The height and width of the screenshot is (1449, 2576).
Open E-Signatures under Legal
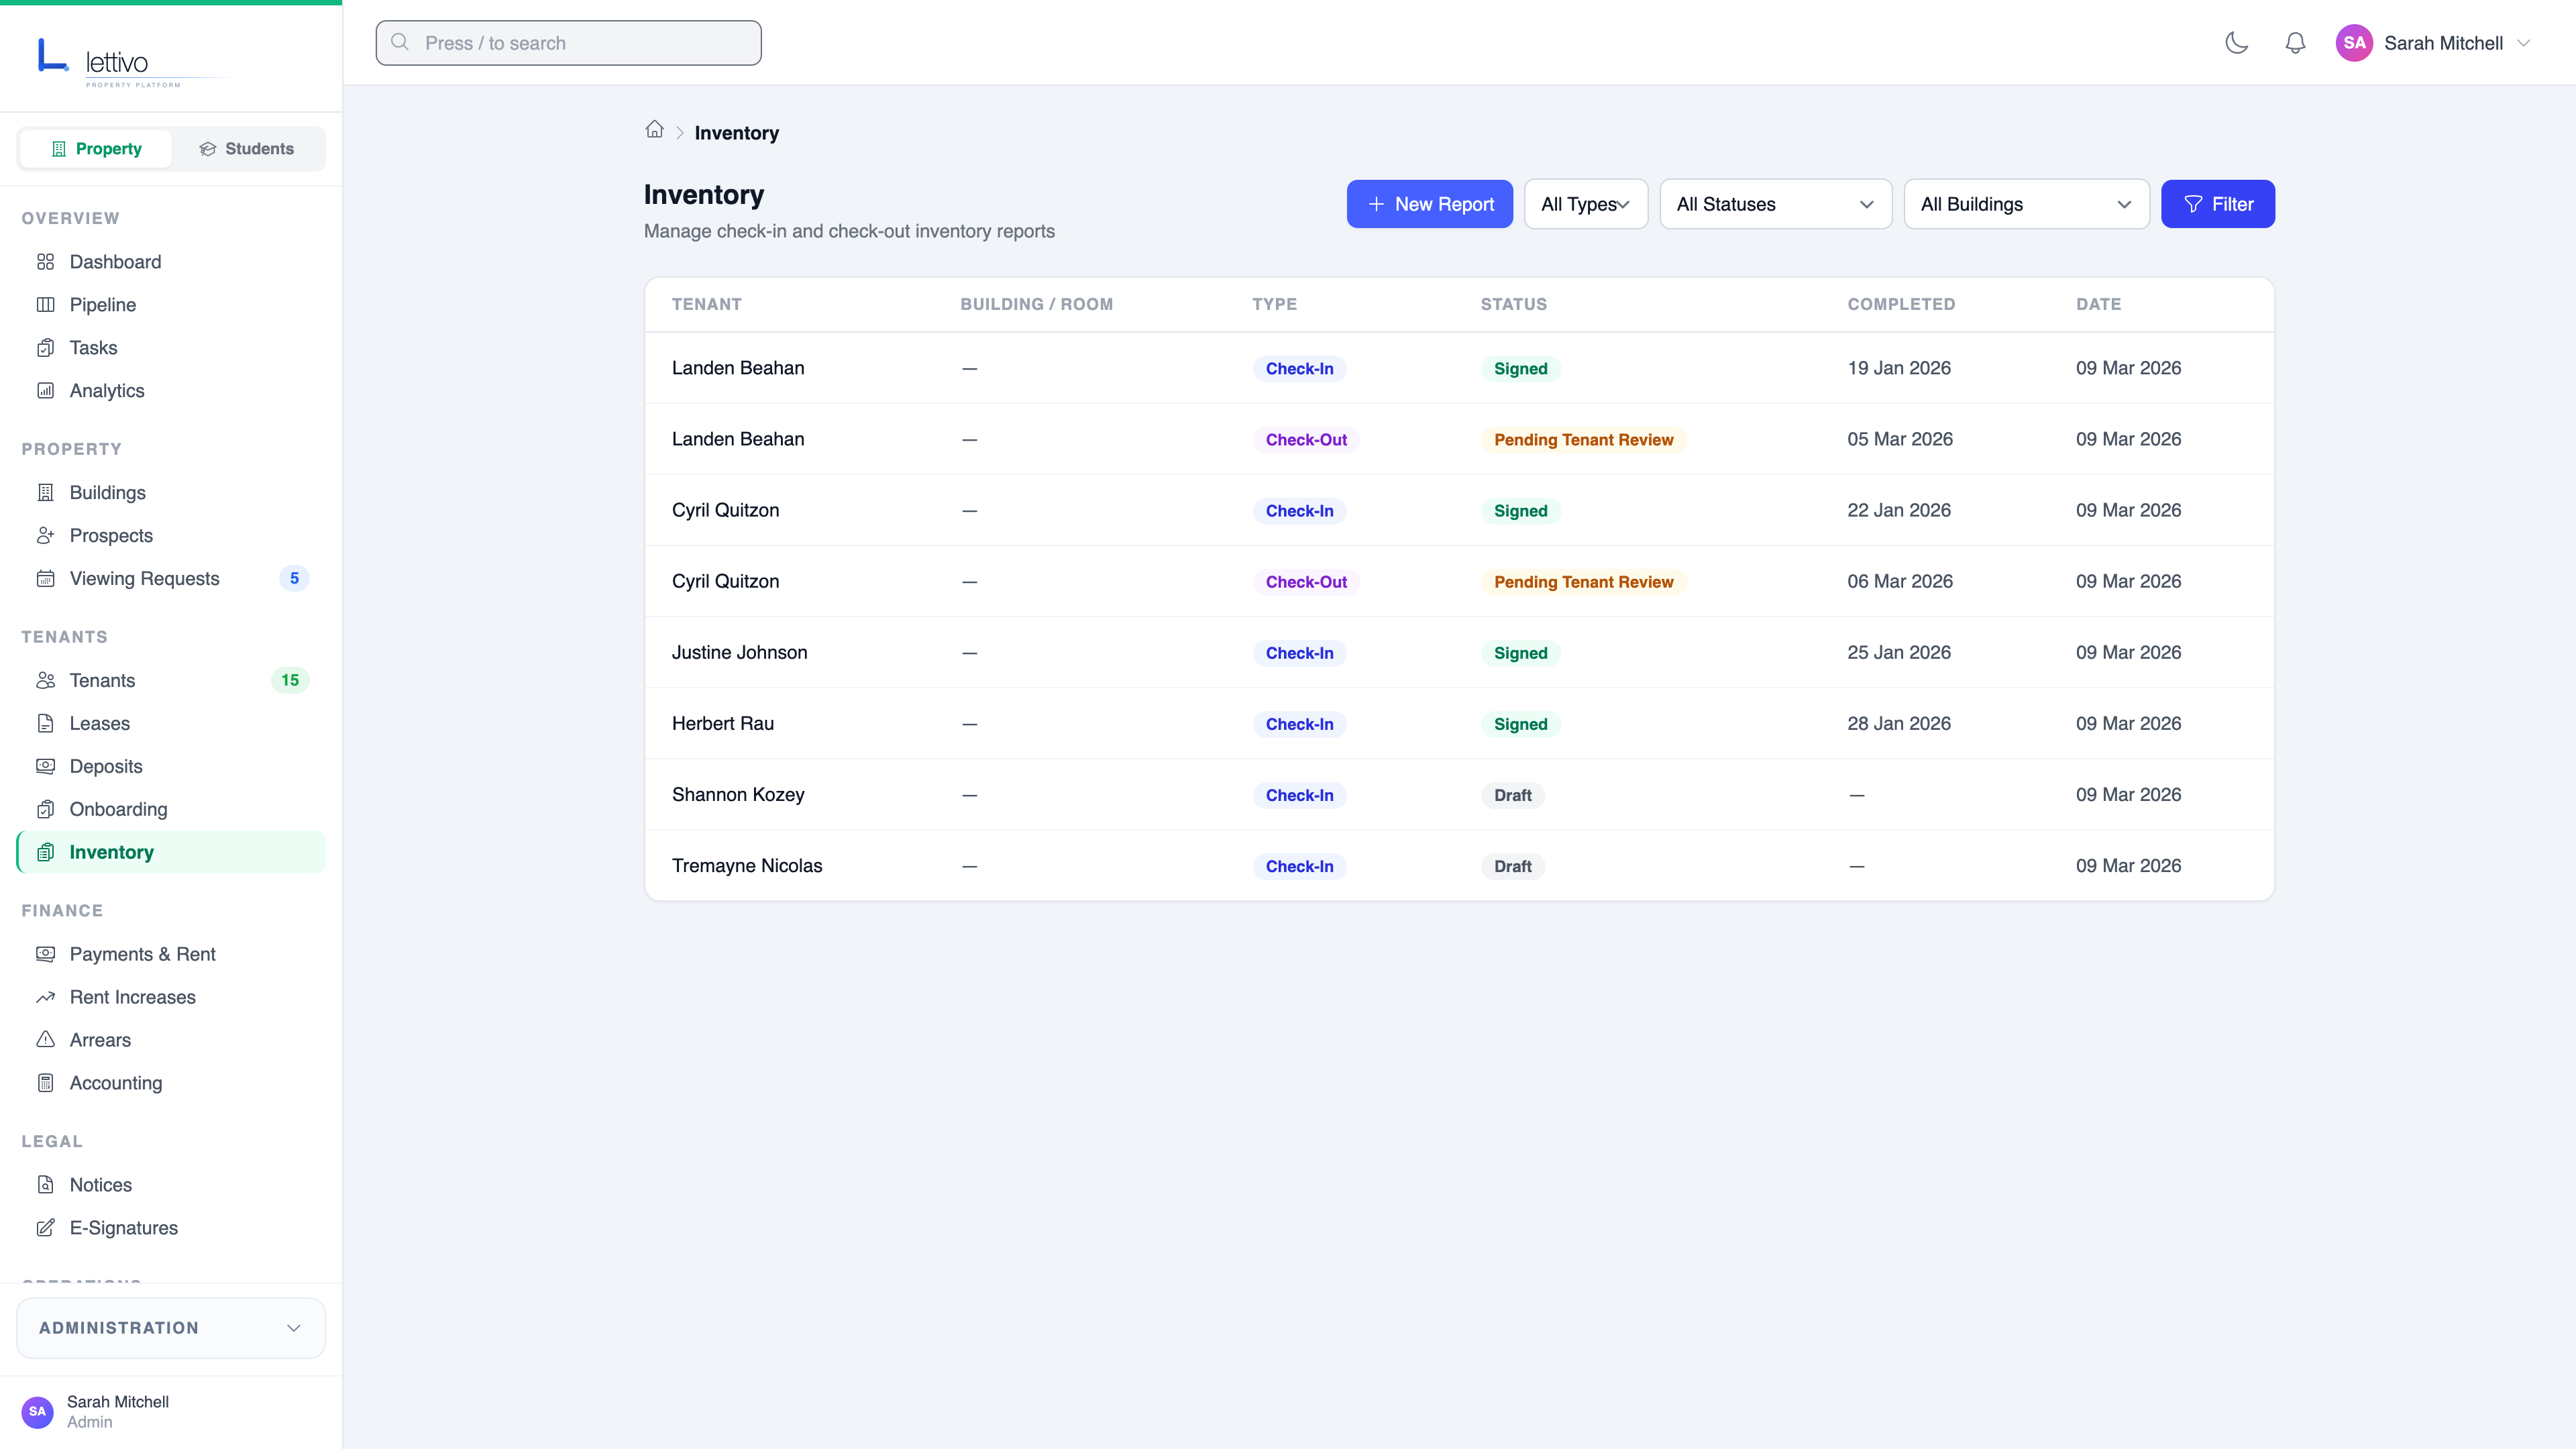[123, 1228]
